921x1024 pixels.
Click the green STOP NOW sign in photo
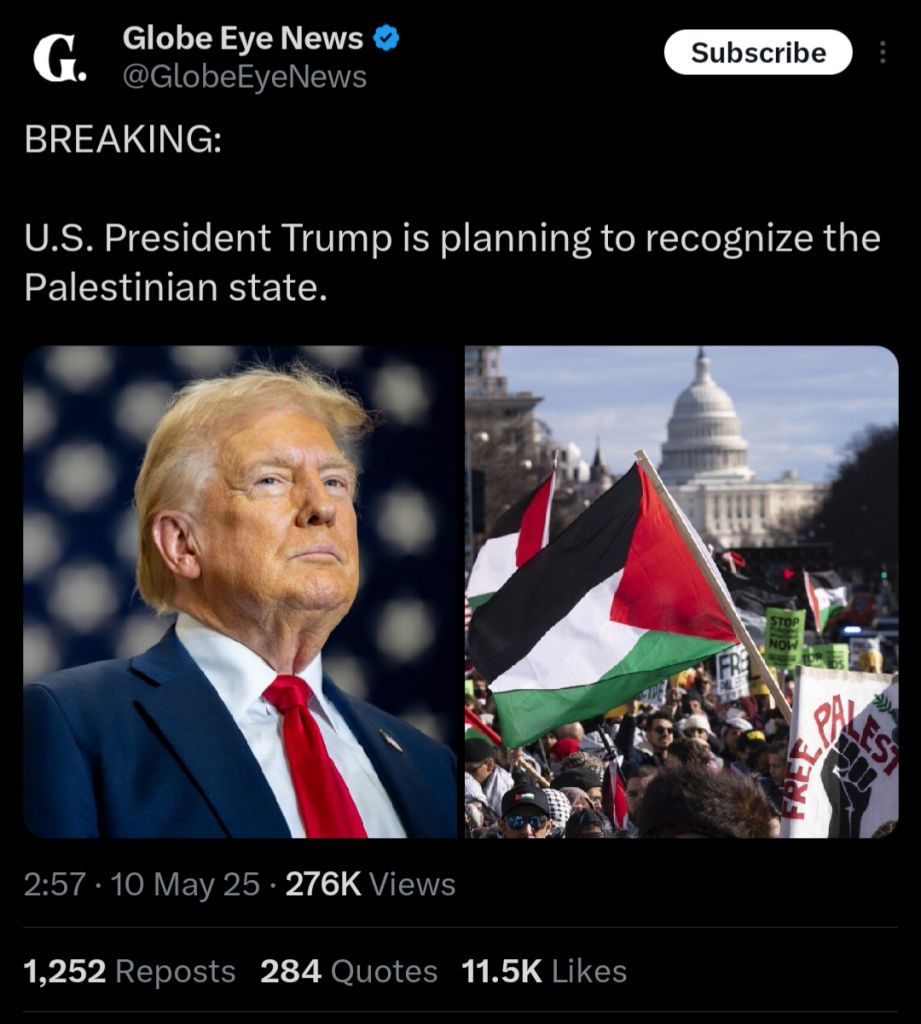[784, 637]
